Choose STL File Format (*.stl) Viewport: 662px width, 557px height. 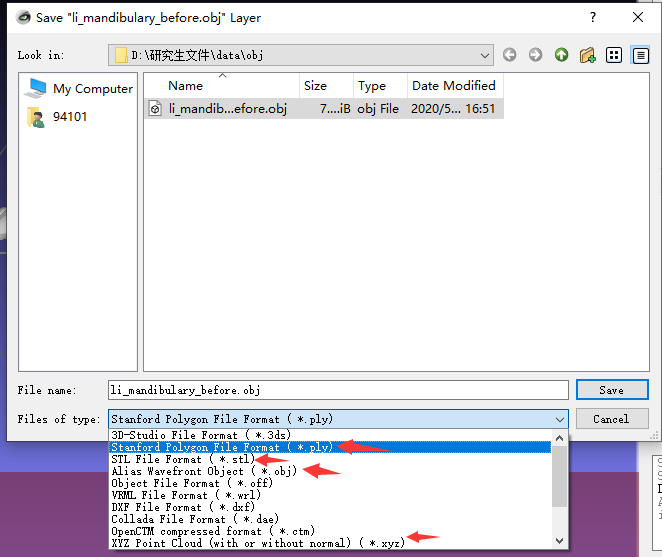click(330, 459)
